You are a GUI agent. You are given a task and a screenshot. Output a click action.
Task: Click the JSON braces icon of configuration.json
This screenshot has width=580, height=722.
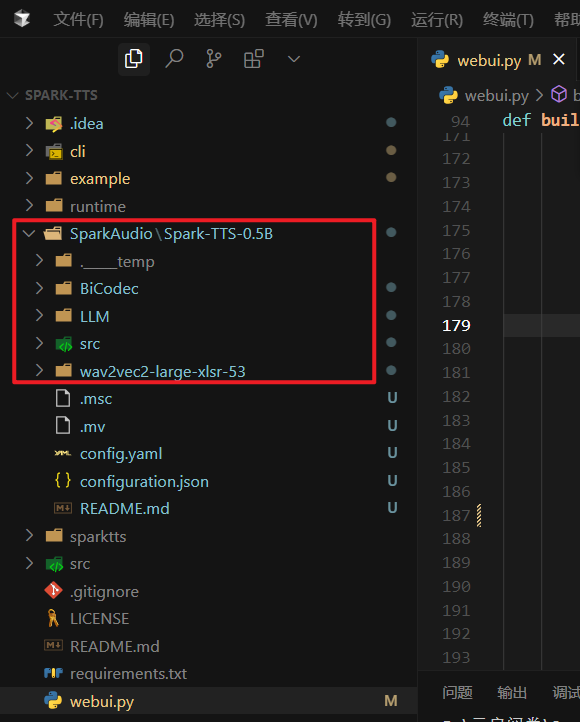[63, 480]
